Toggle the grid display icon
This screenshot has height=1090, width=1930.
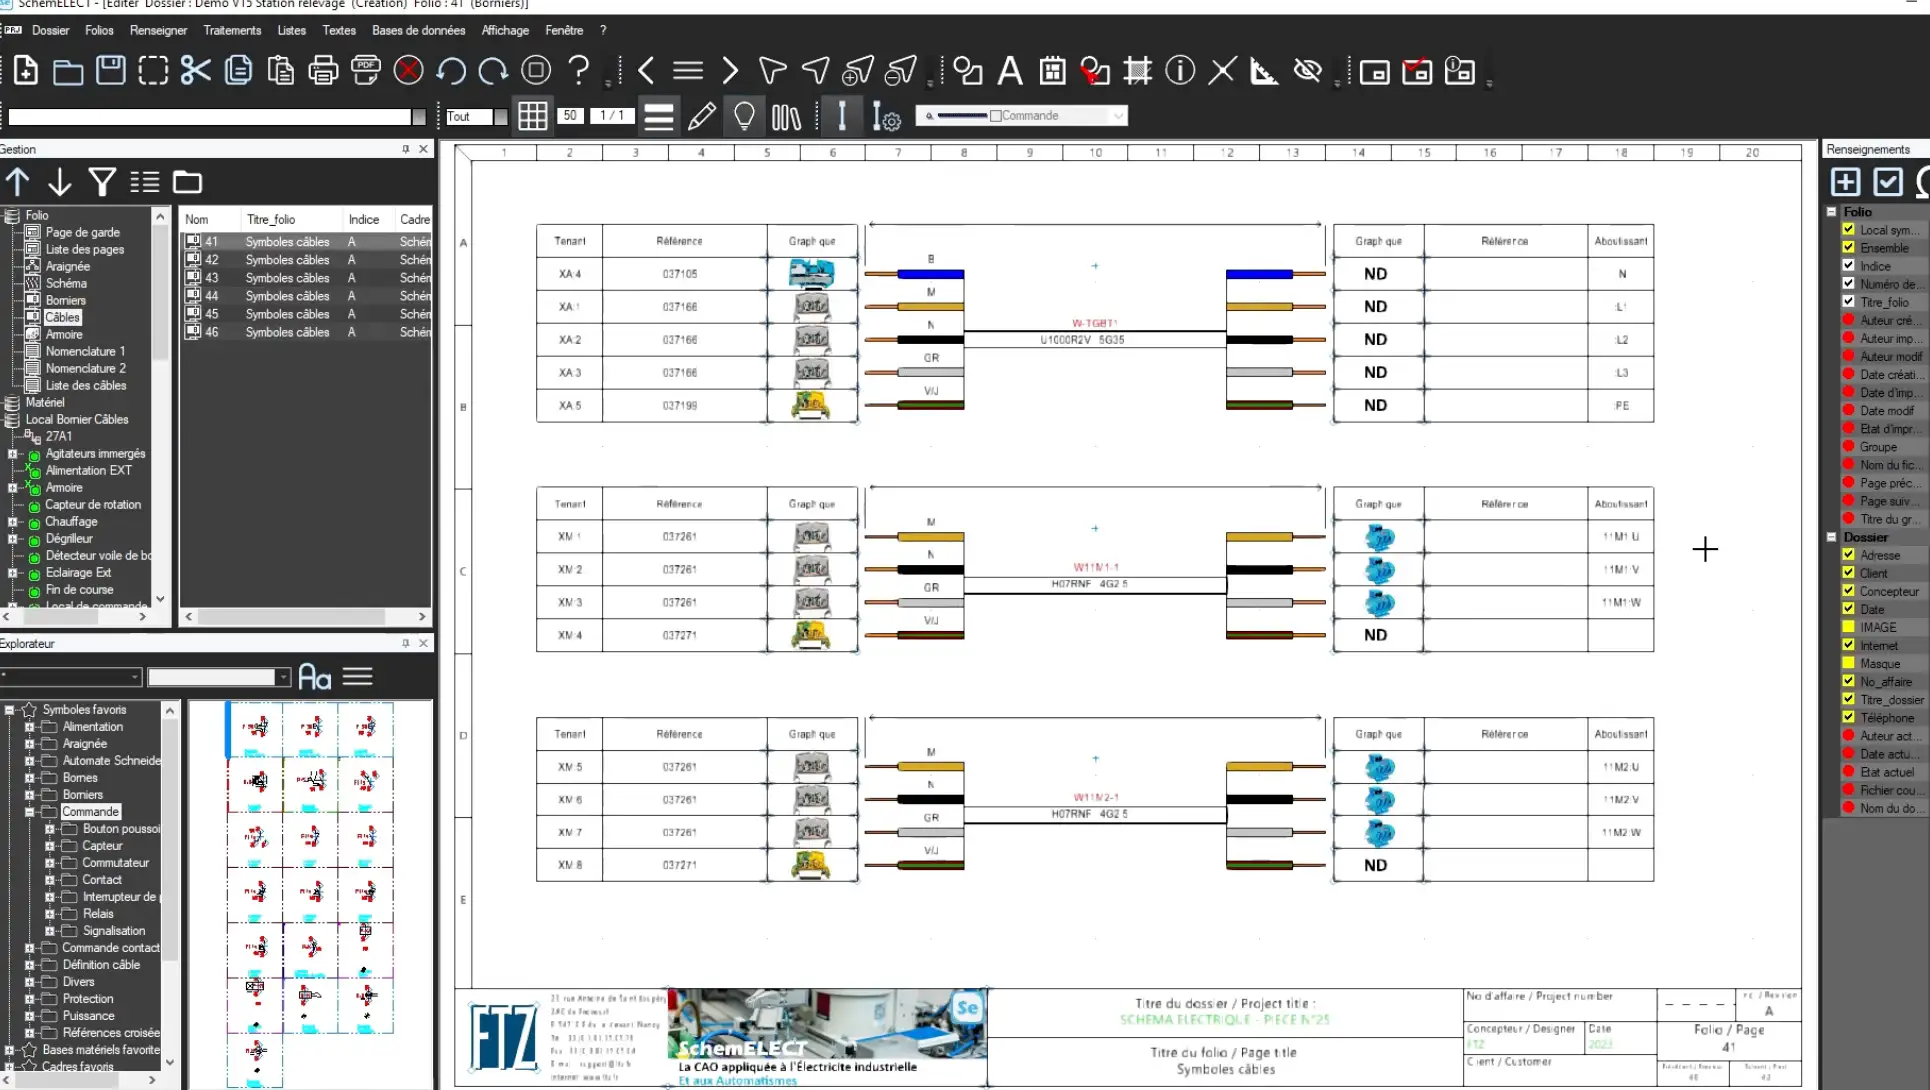pyautogui.click(x=532, y=117)
